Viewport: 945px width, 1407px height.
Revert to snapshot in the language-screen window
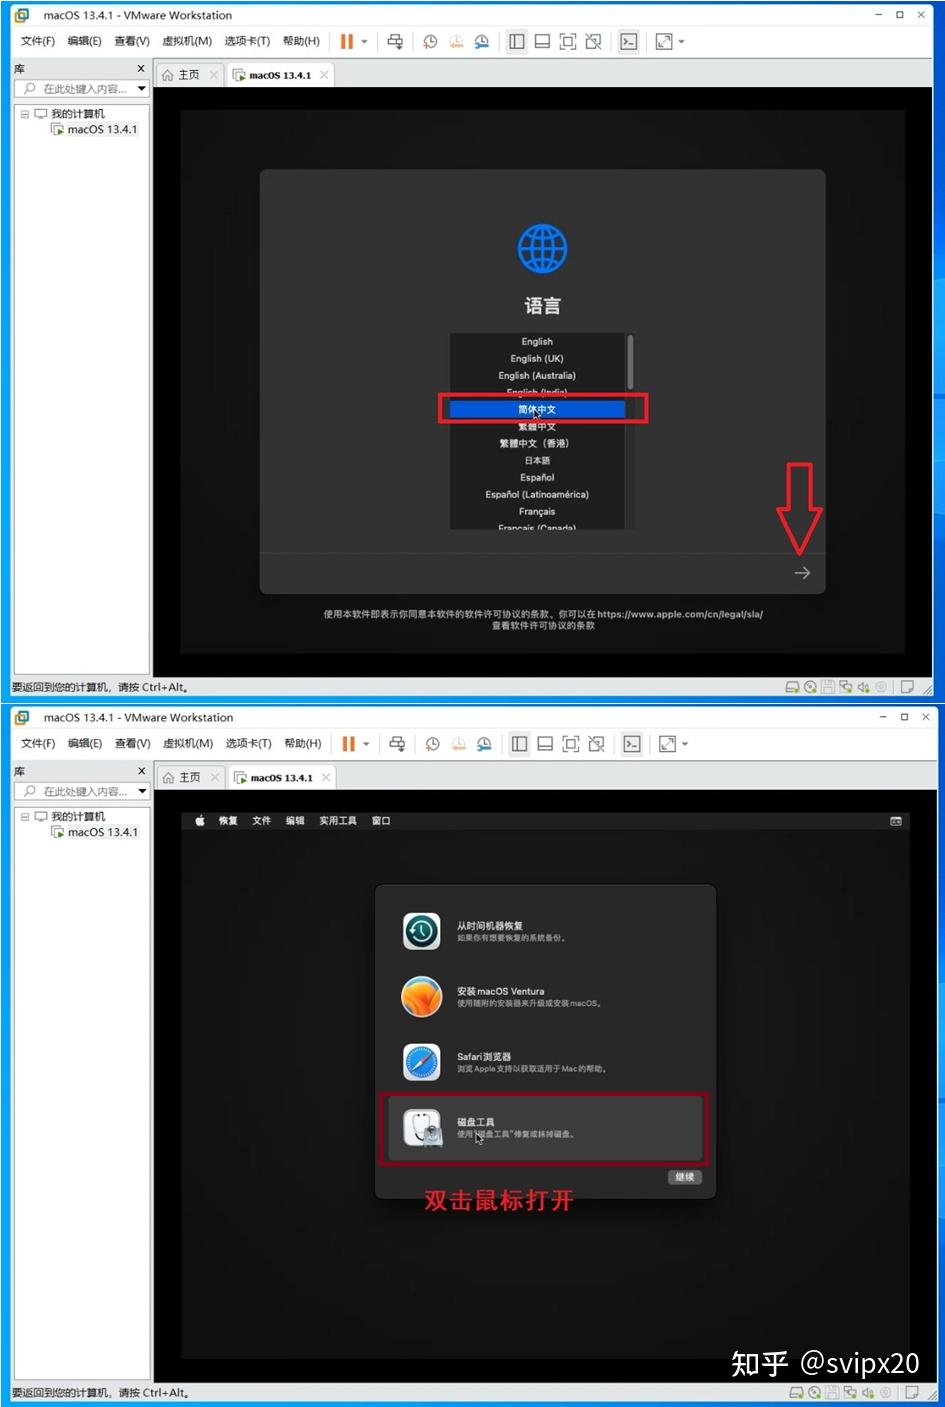coord(456,42)
